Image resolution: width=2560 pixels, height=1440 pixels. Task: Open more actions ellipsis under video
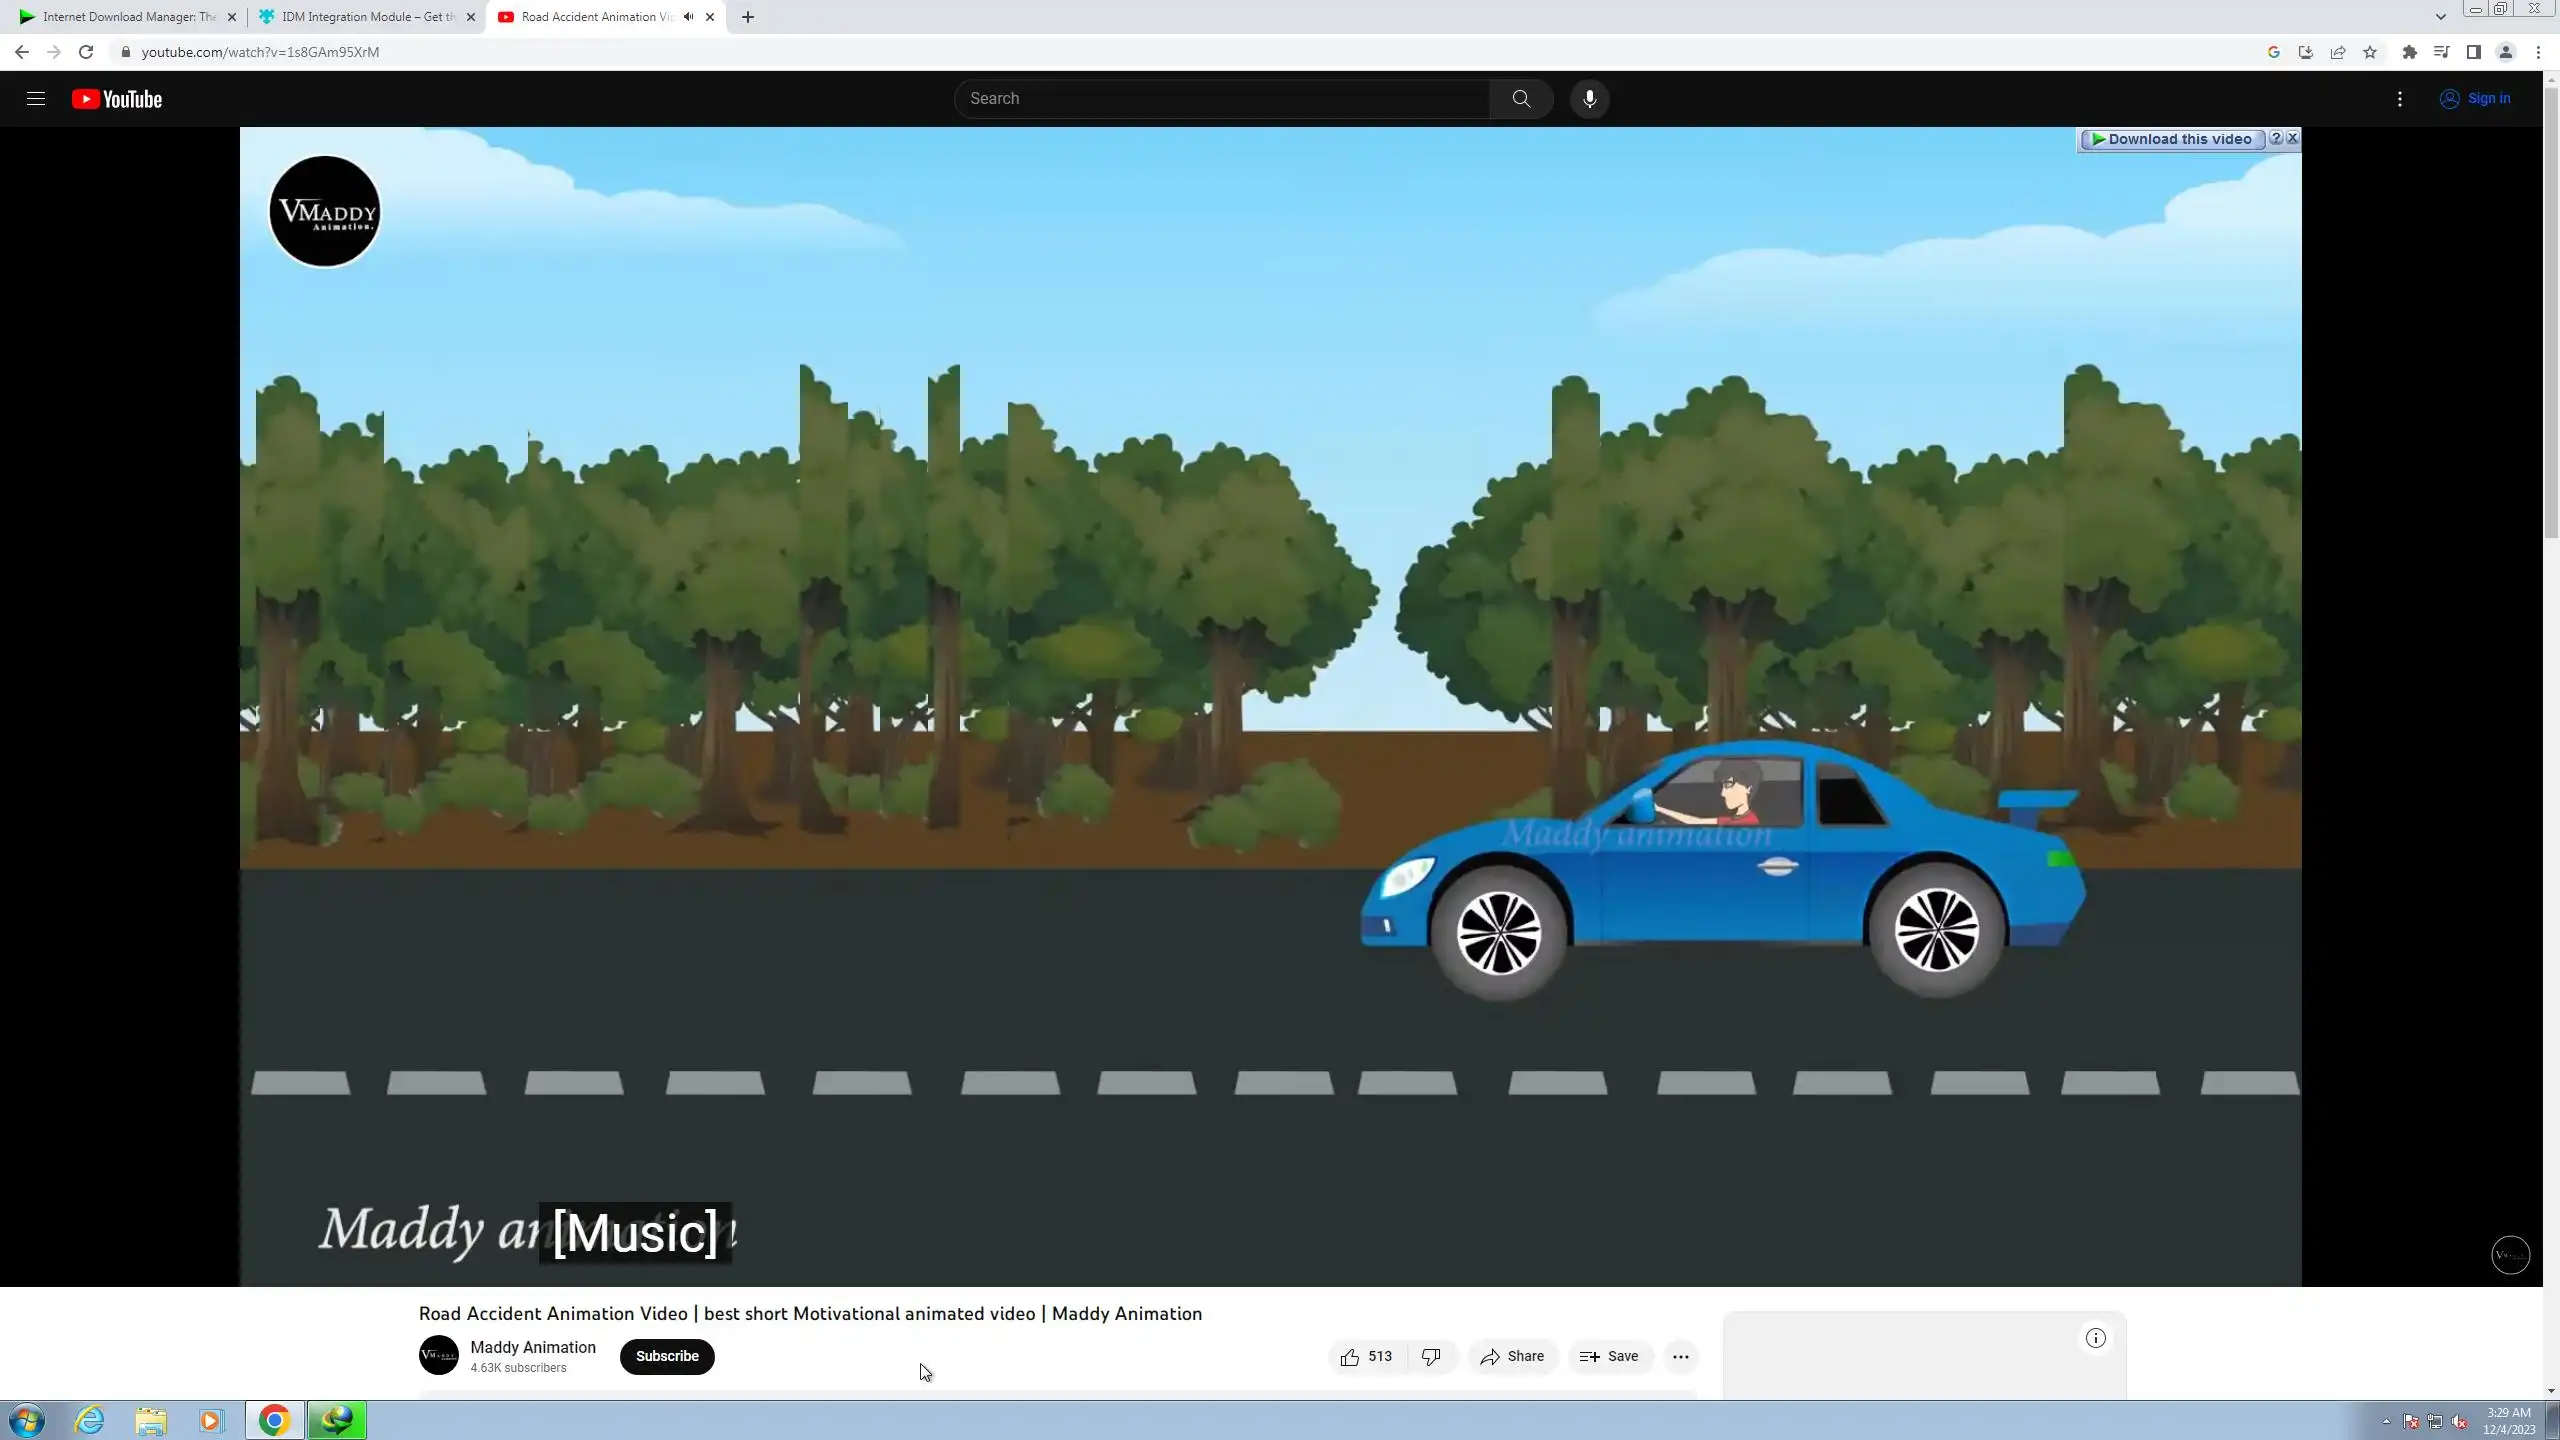(x=1681, y=1357)
